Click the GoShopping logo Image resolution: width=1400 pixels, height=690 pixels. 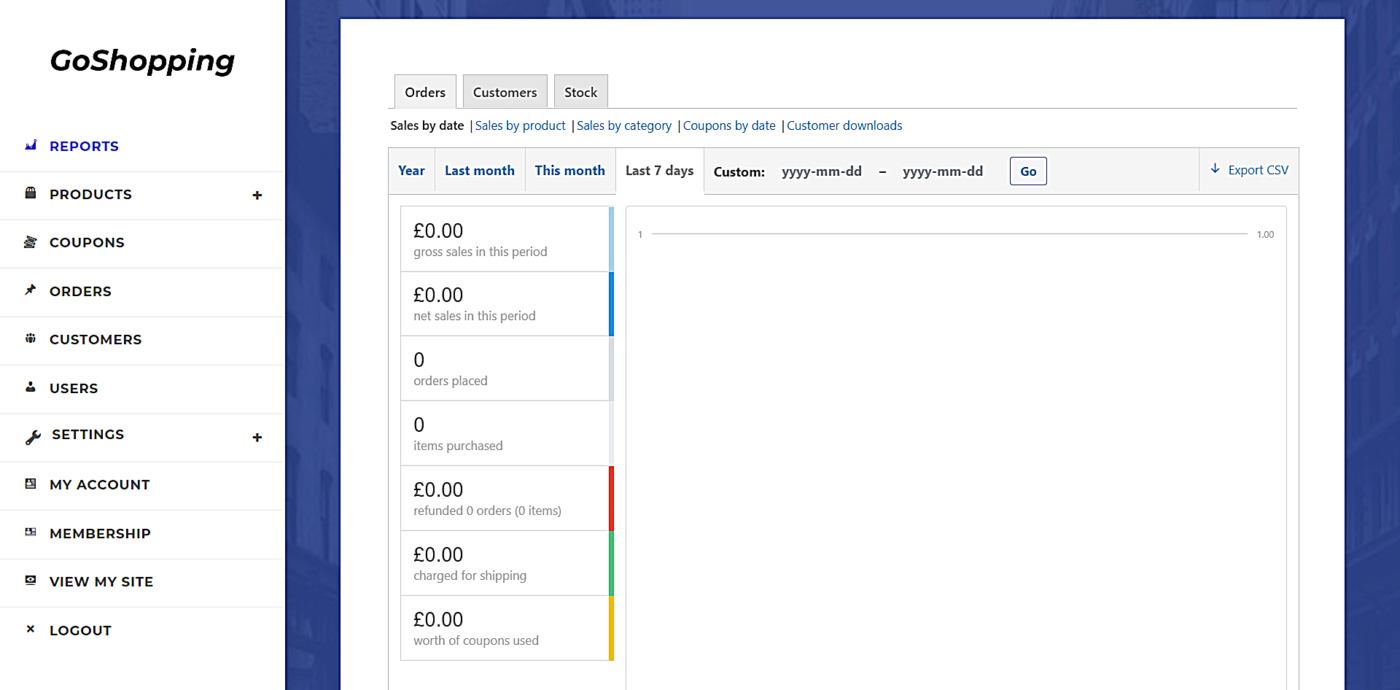pyautogui.click(x=142, y=61)
